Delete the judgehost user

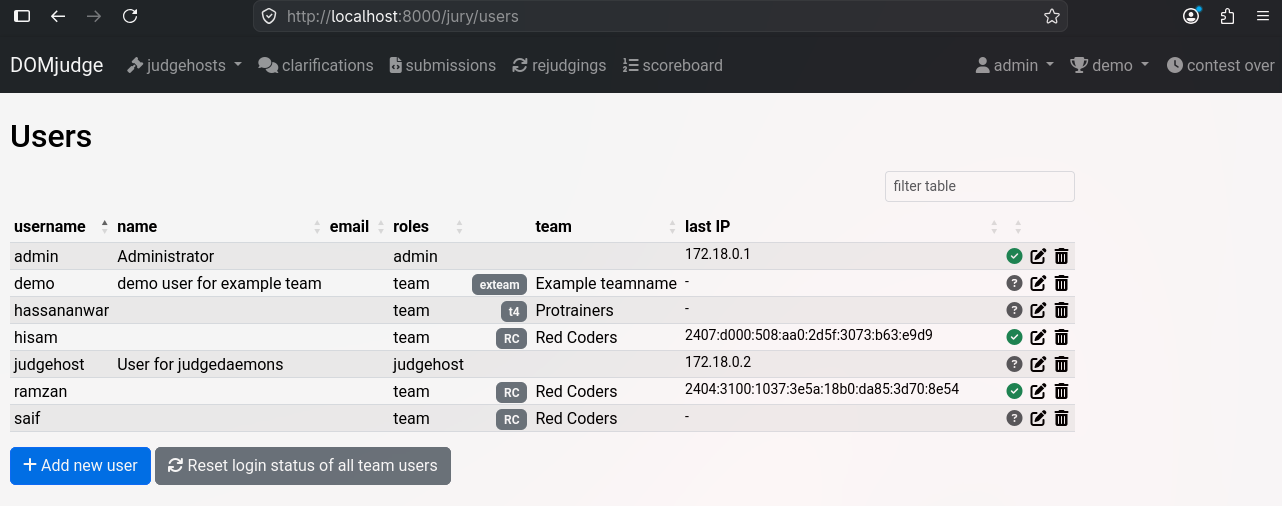(1062, 364)
